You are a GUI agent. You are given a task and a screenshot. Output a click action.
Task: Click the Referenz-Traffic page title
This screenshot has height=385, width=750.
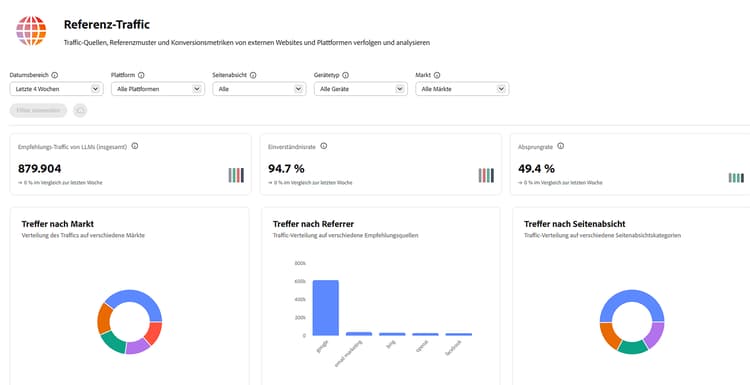pos(107,25)
